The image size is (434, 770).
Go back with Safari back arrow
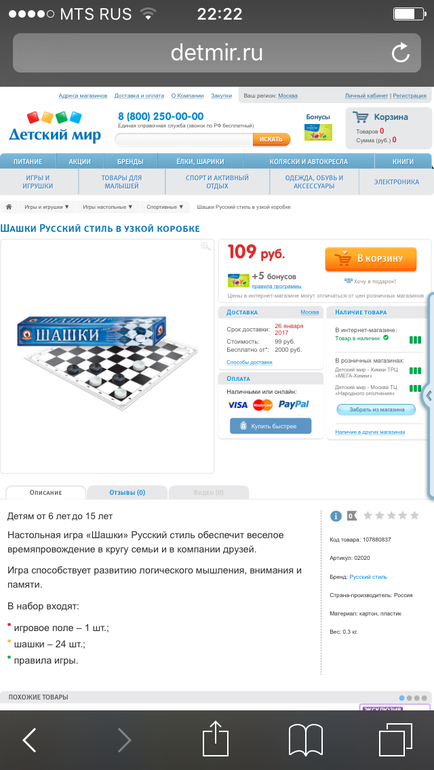click(29, 740)
